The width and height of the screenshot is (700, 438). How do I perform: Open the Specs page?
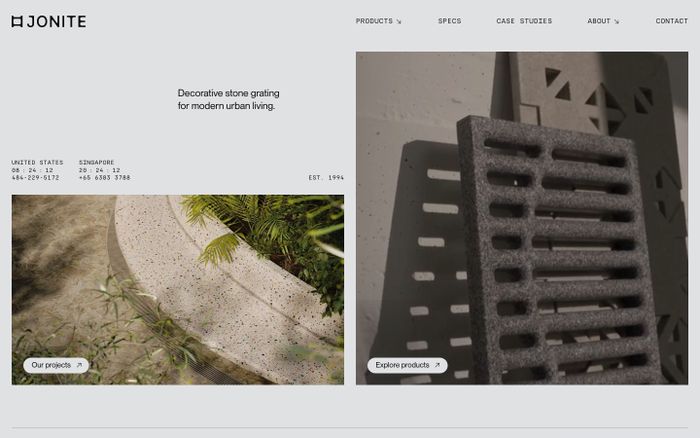click(x=450, y=21)
